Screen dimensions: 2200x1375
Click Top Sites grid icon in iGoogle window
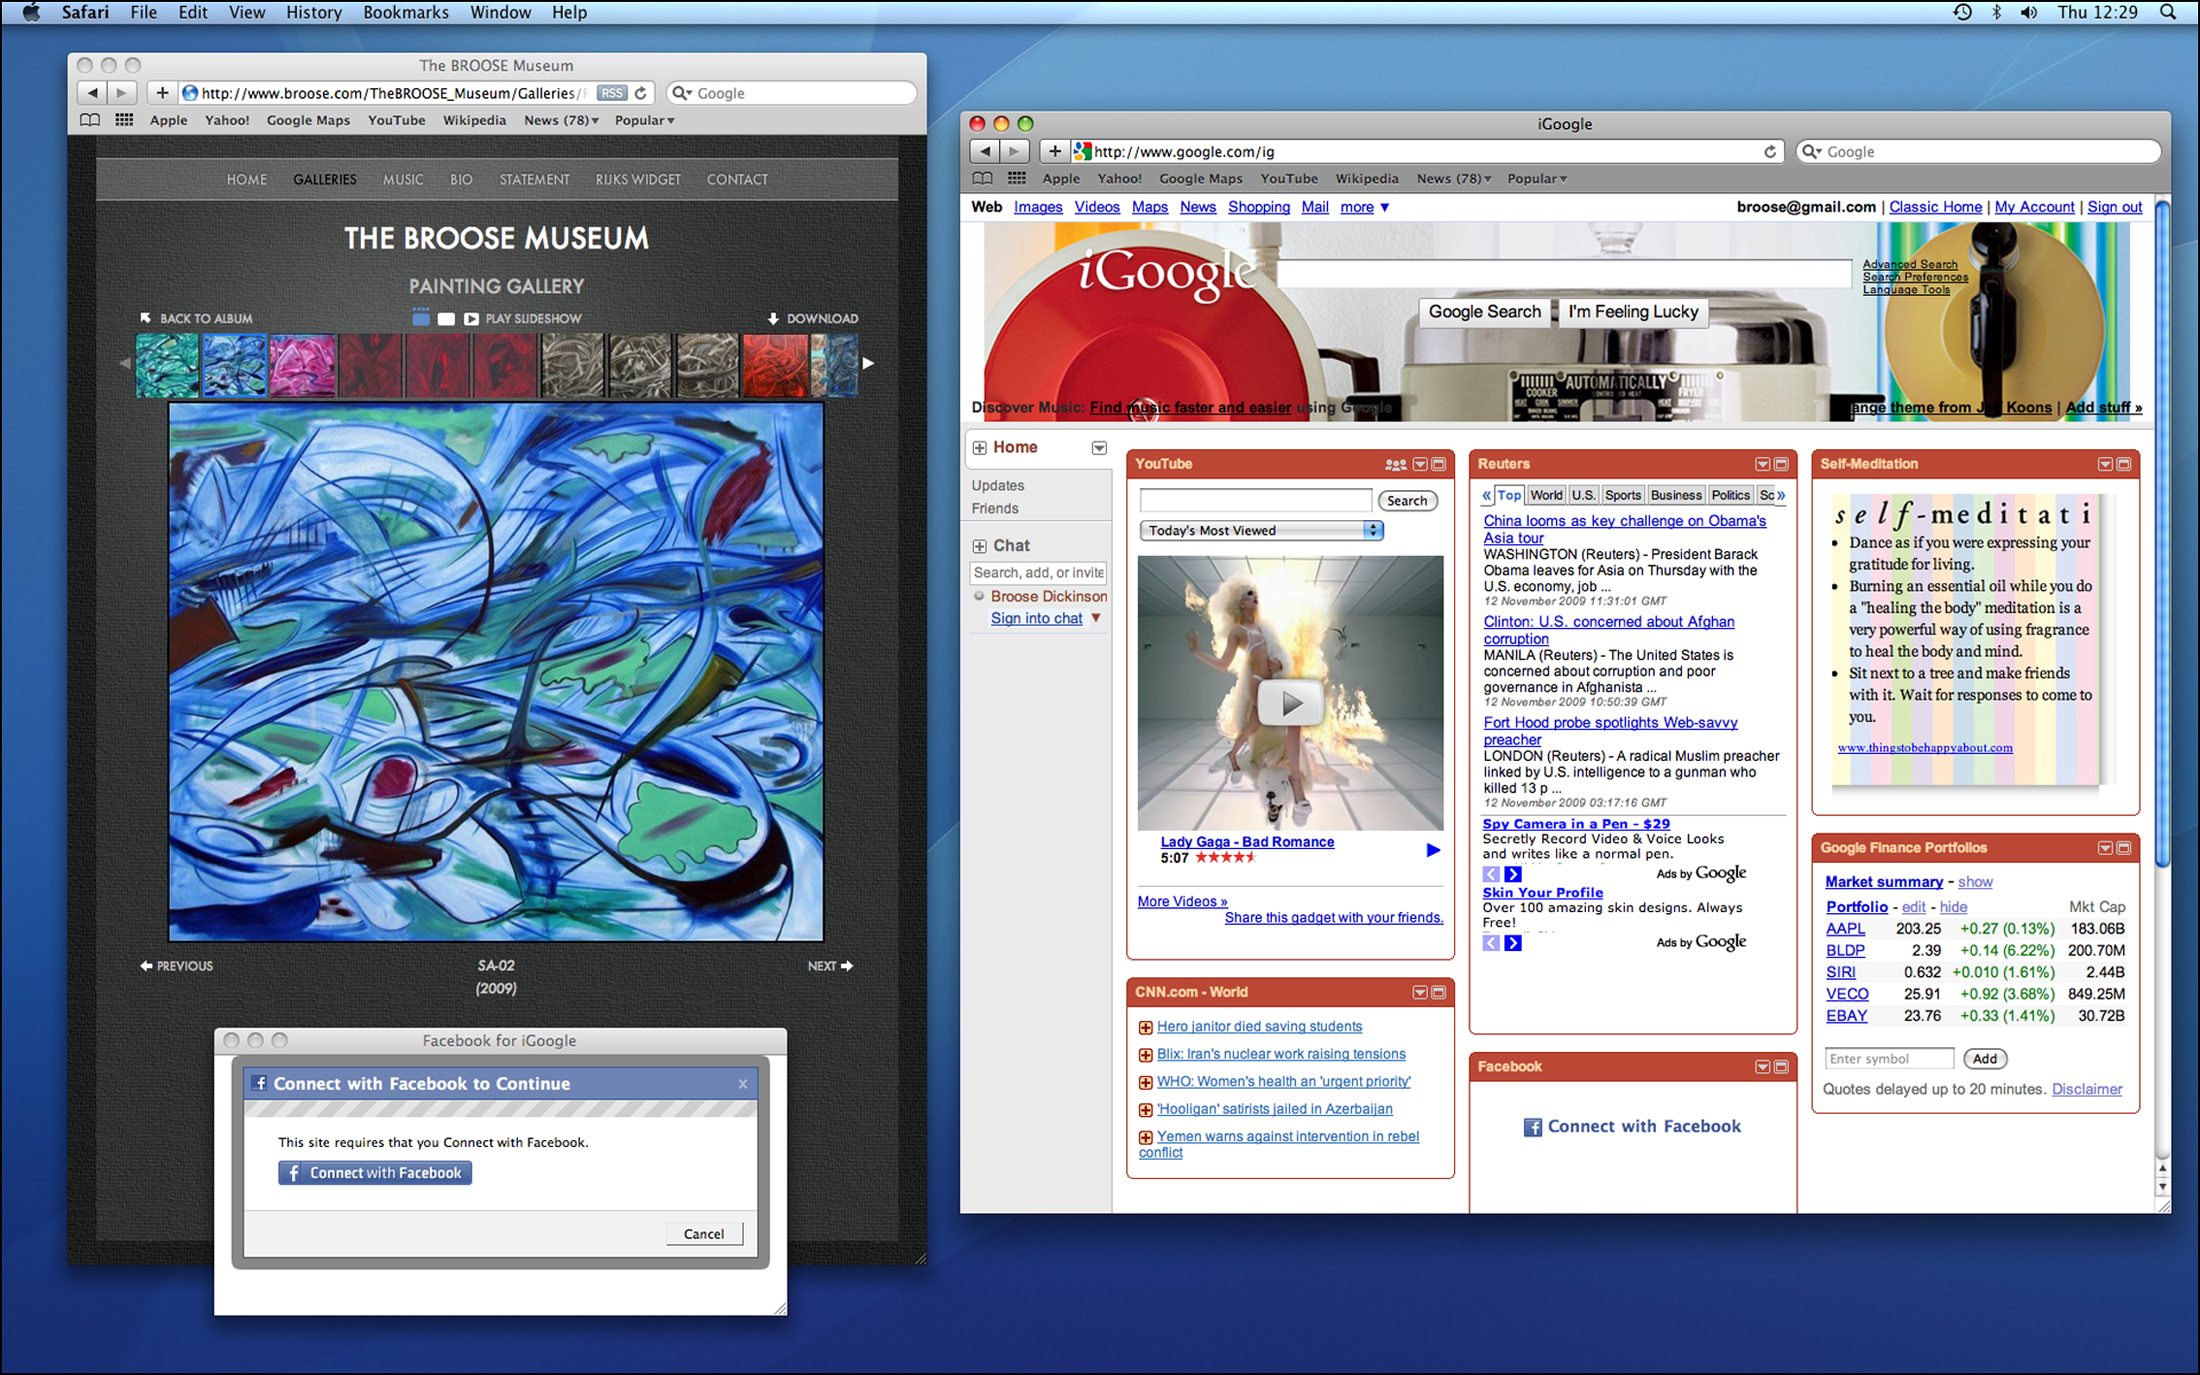click(x=1016, y=179)
